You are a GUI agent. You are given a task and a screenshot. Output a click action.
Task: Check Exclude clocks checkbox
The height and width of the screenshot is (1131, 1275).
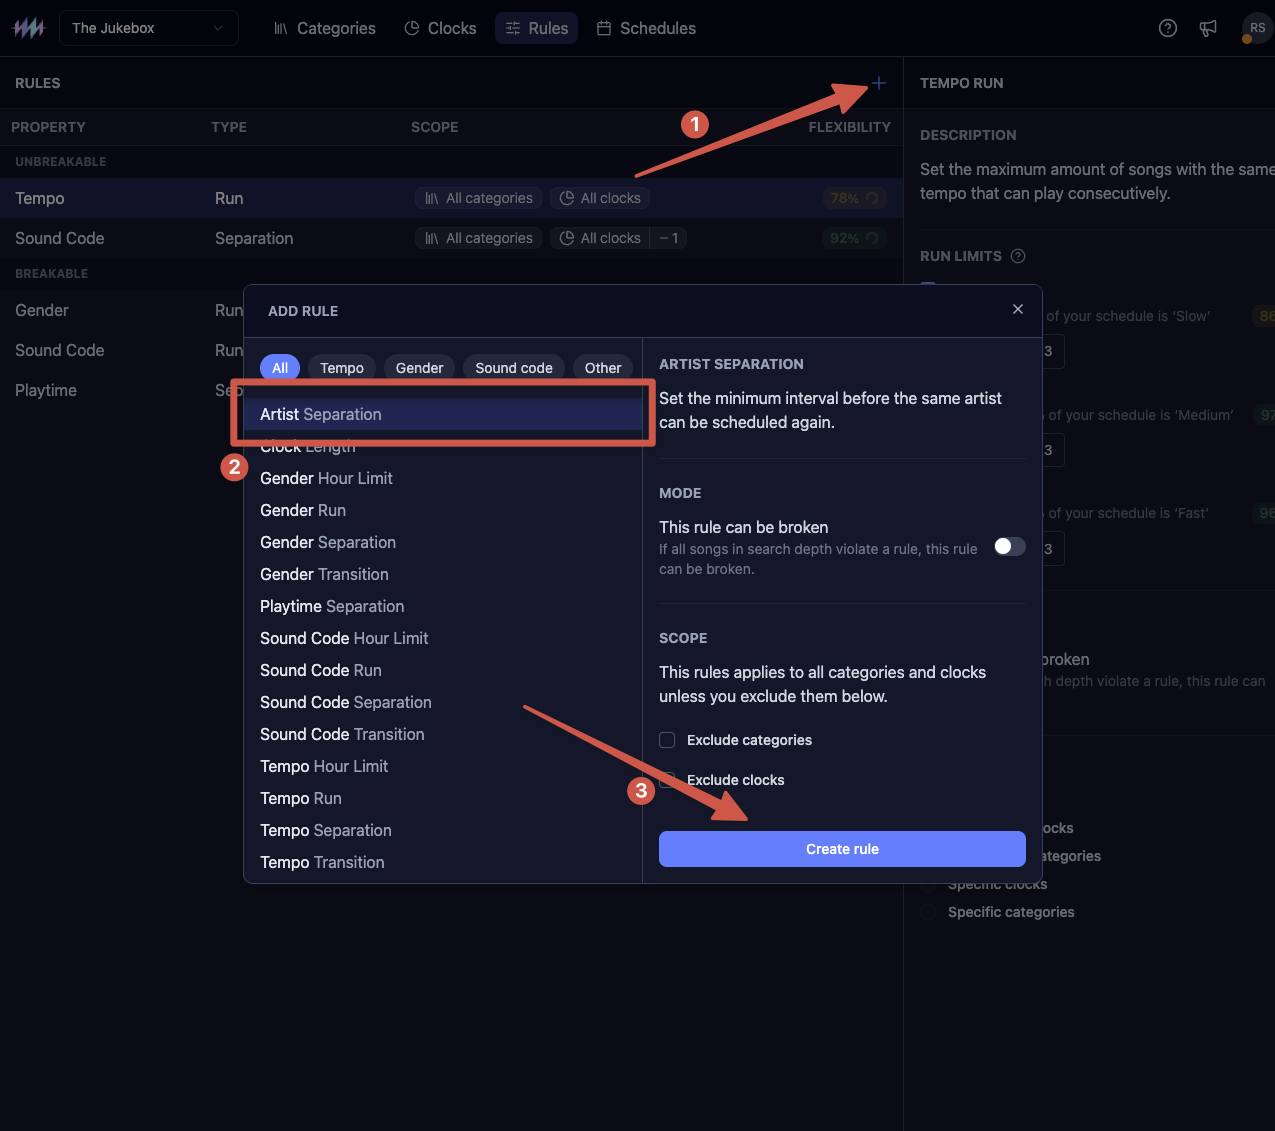(667, 780)
